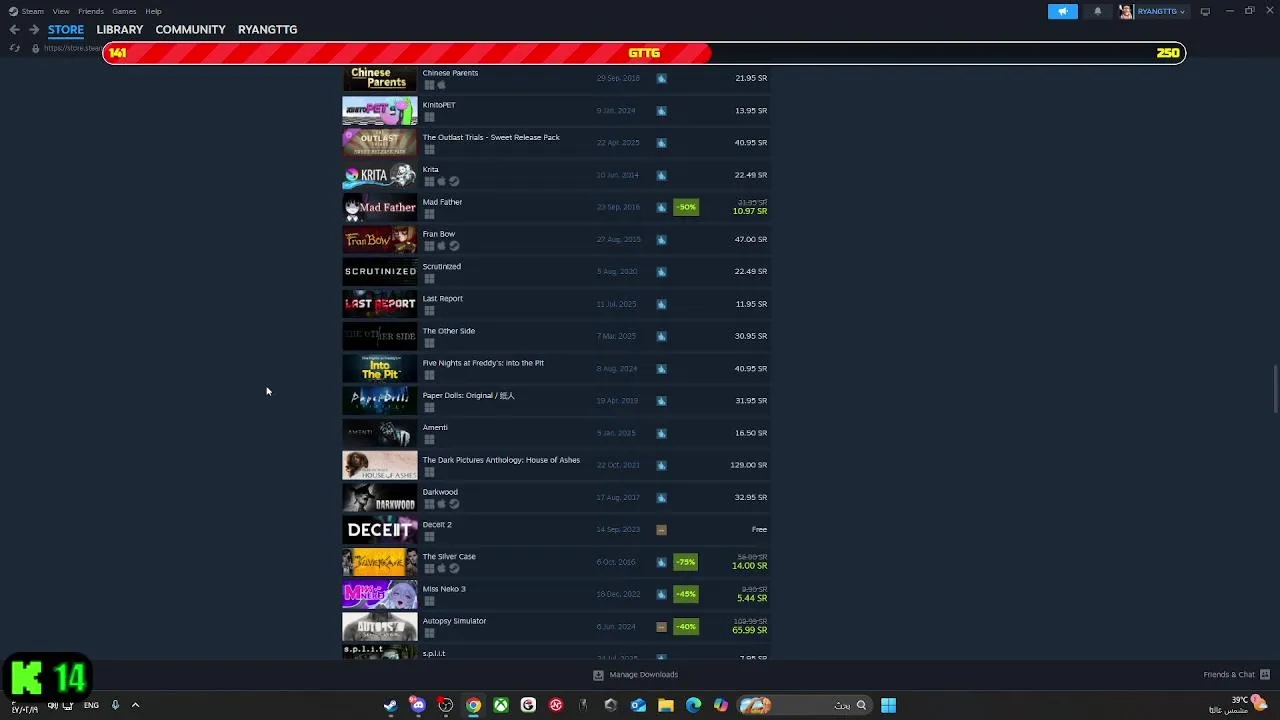
Task: Click the Darkwood game thumbnail
Action: (380, 497)
